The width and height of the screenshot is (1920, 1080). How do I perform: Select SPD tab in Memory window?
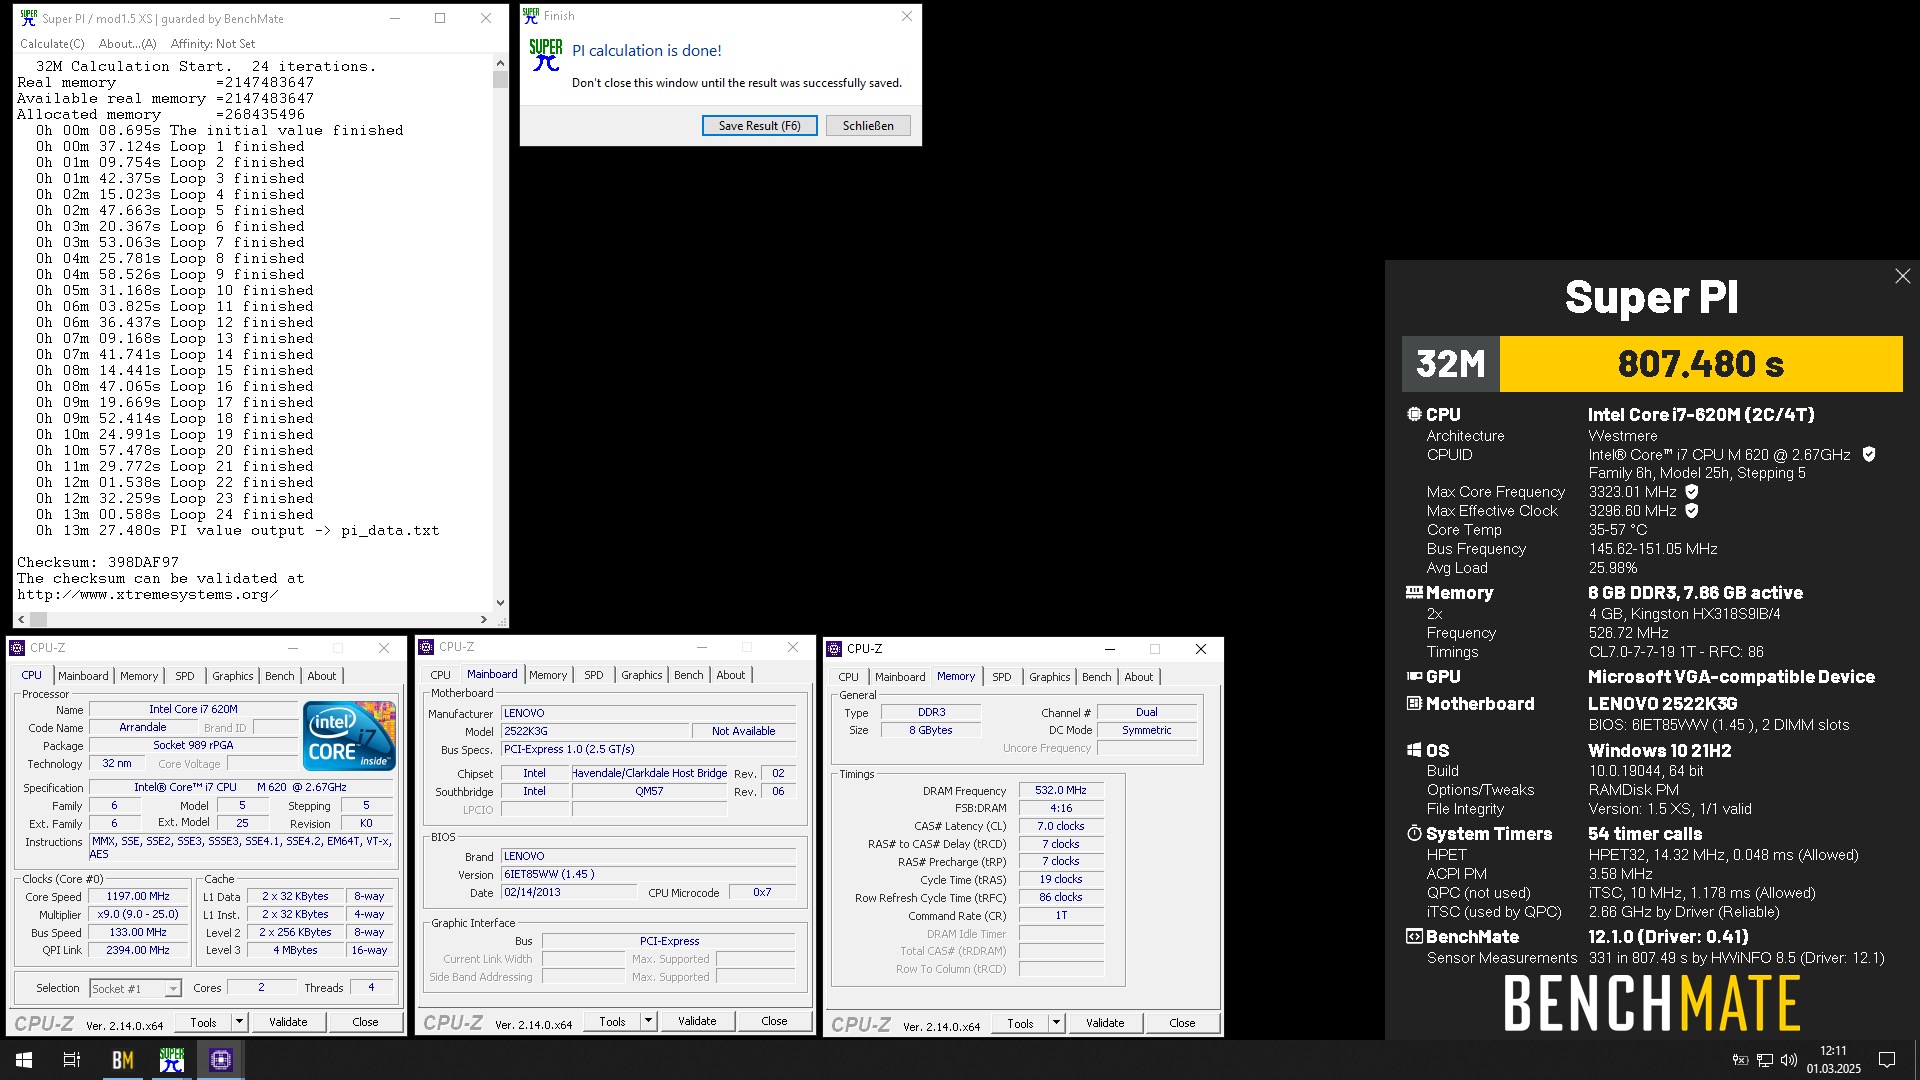point(1002,677)
